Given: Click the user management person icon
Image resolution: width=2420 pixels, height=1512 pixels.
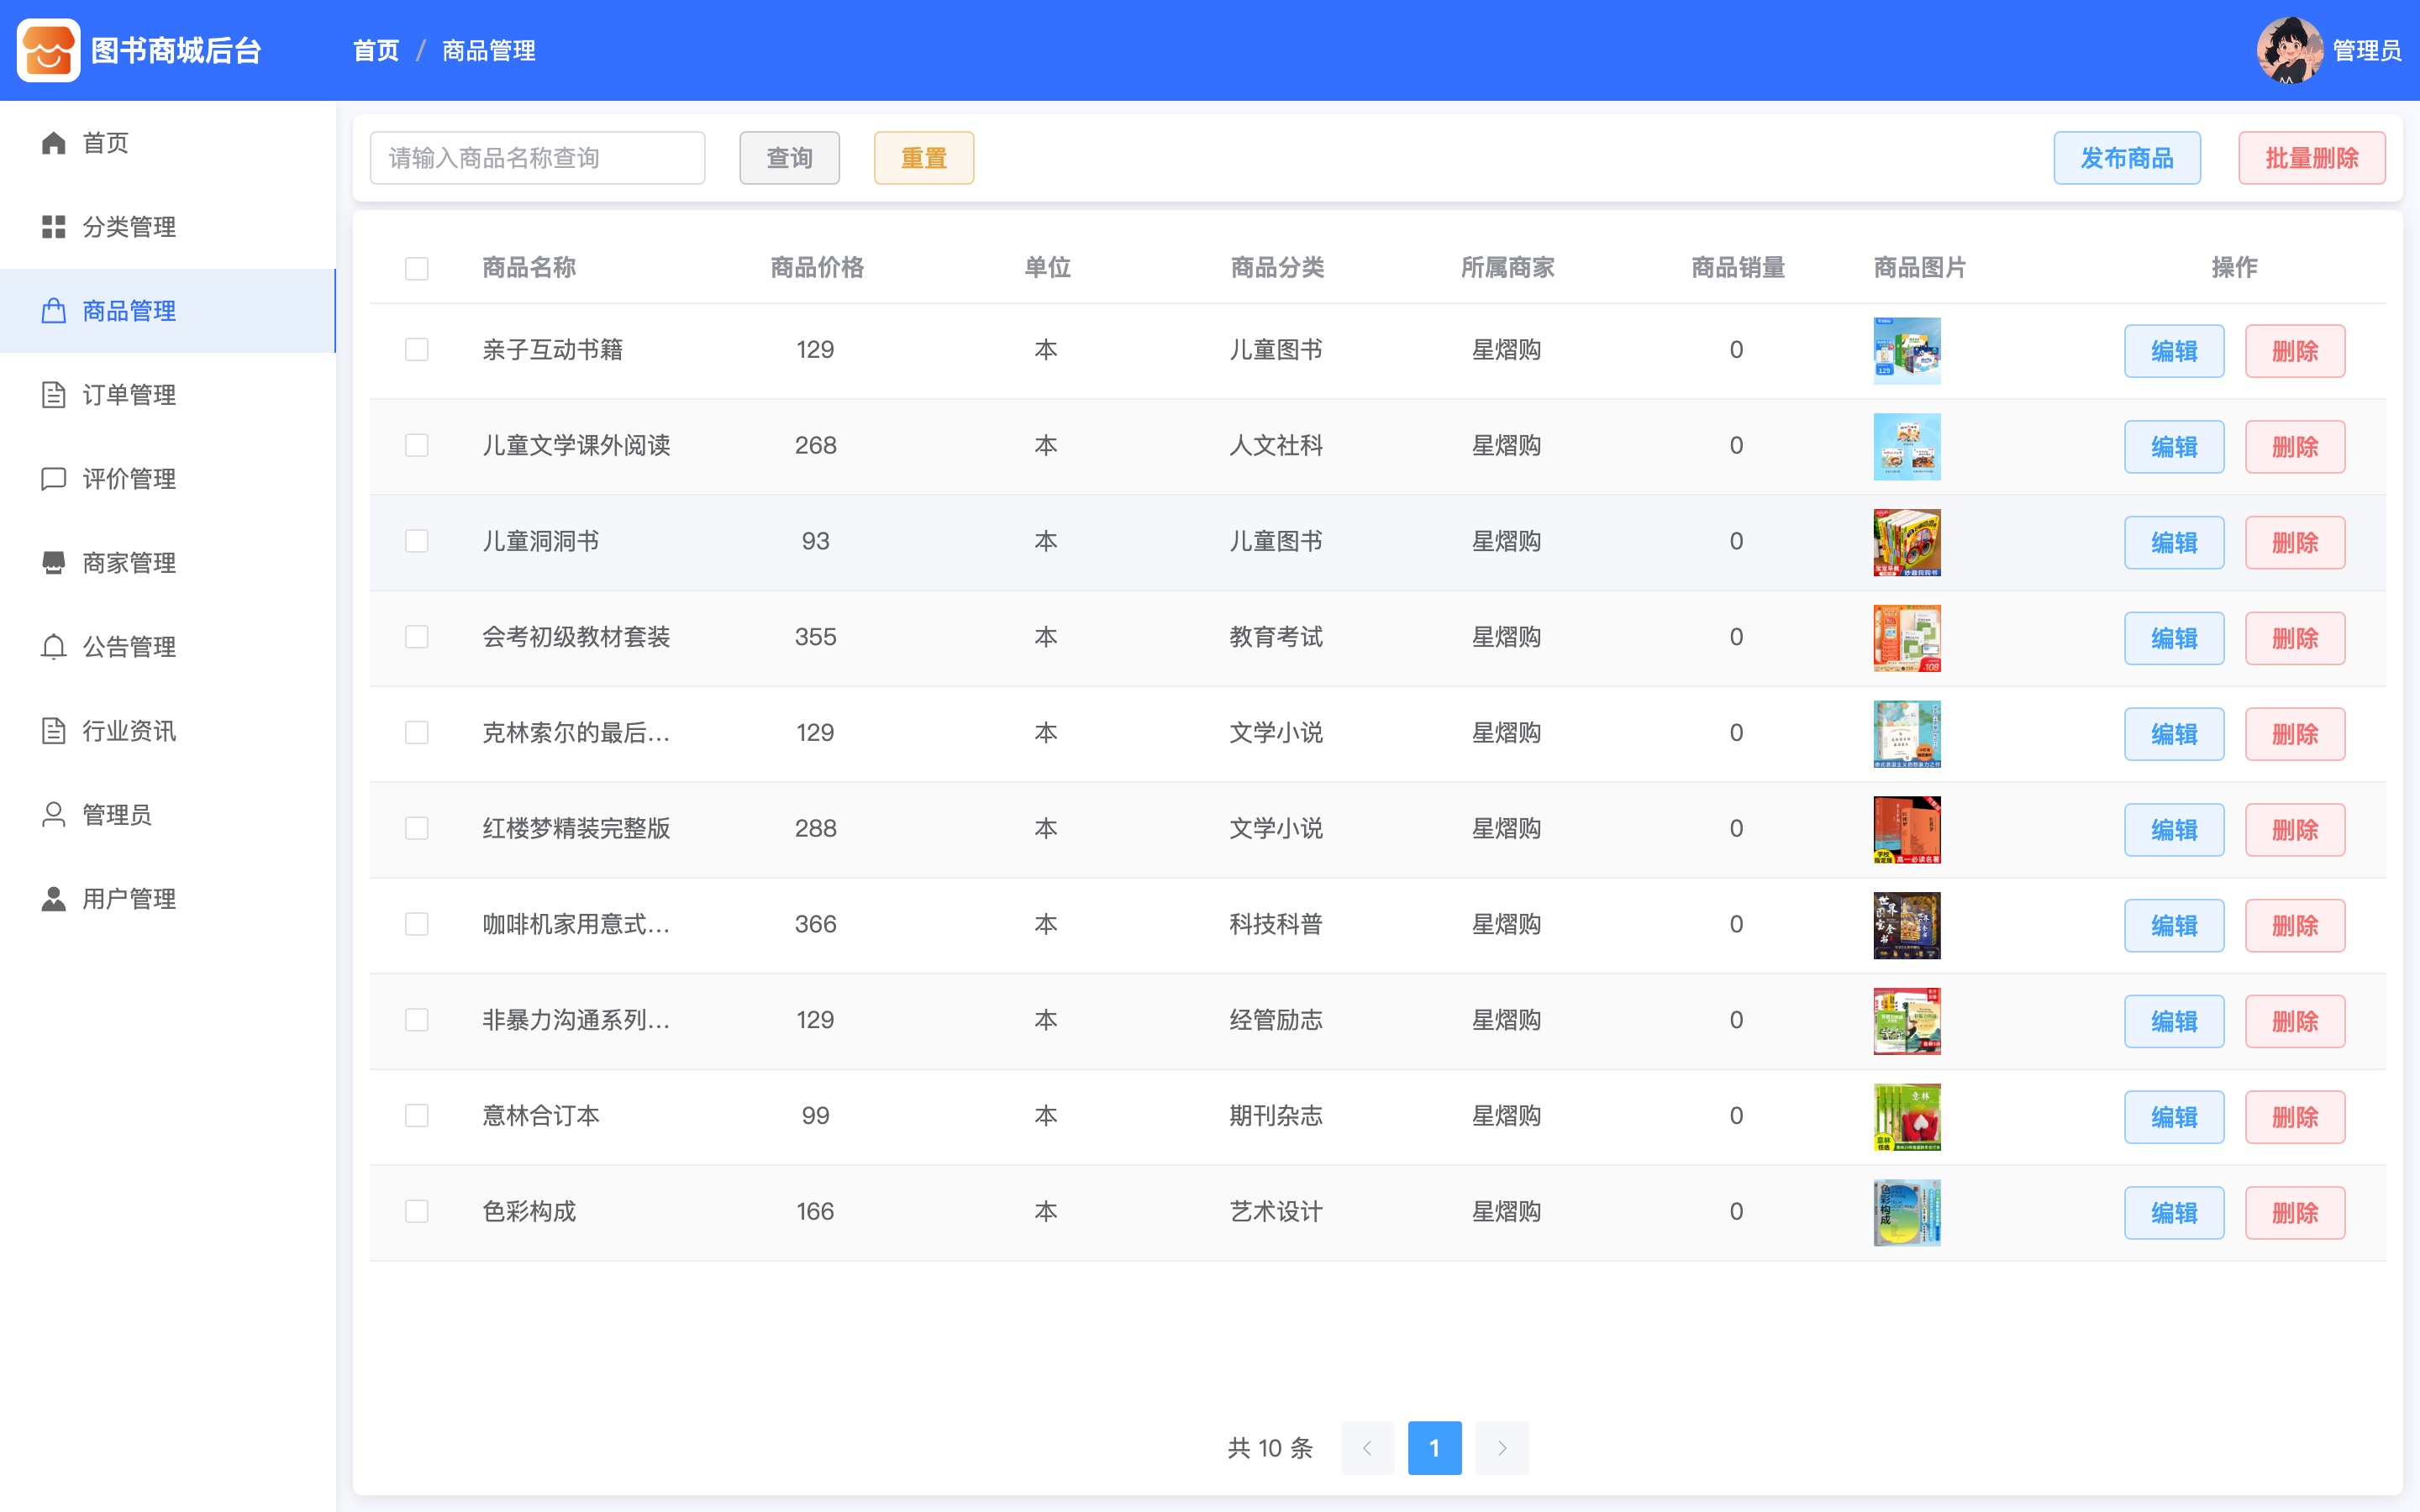Looking at the screenshot, I should (x=54, y=899).
